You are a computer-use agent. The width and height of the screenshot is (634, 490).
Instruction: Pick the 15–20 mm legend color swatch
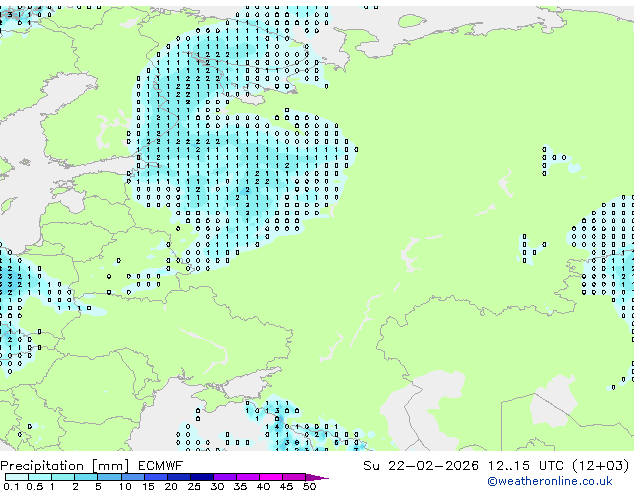click(155, 477)
